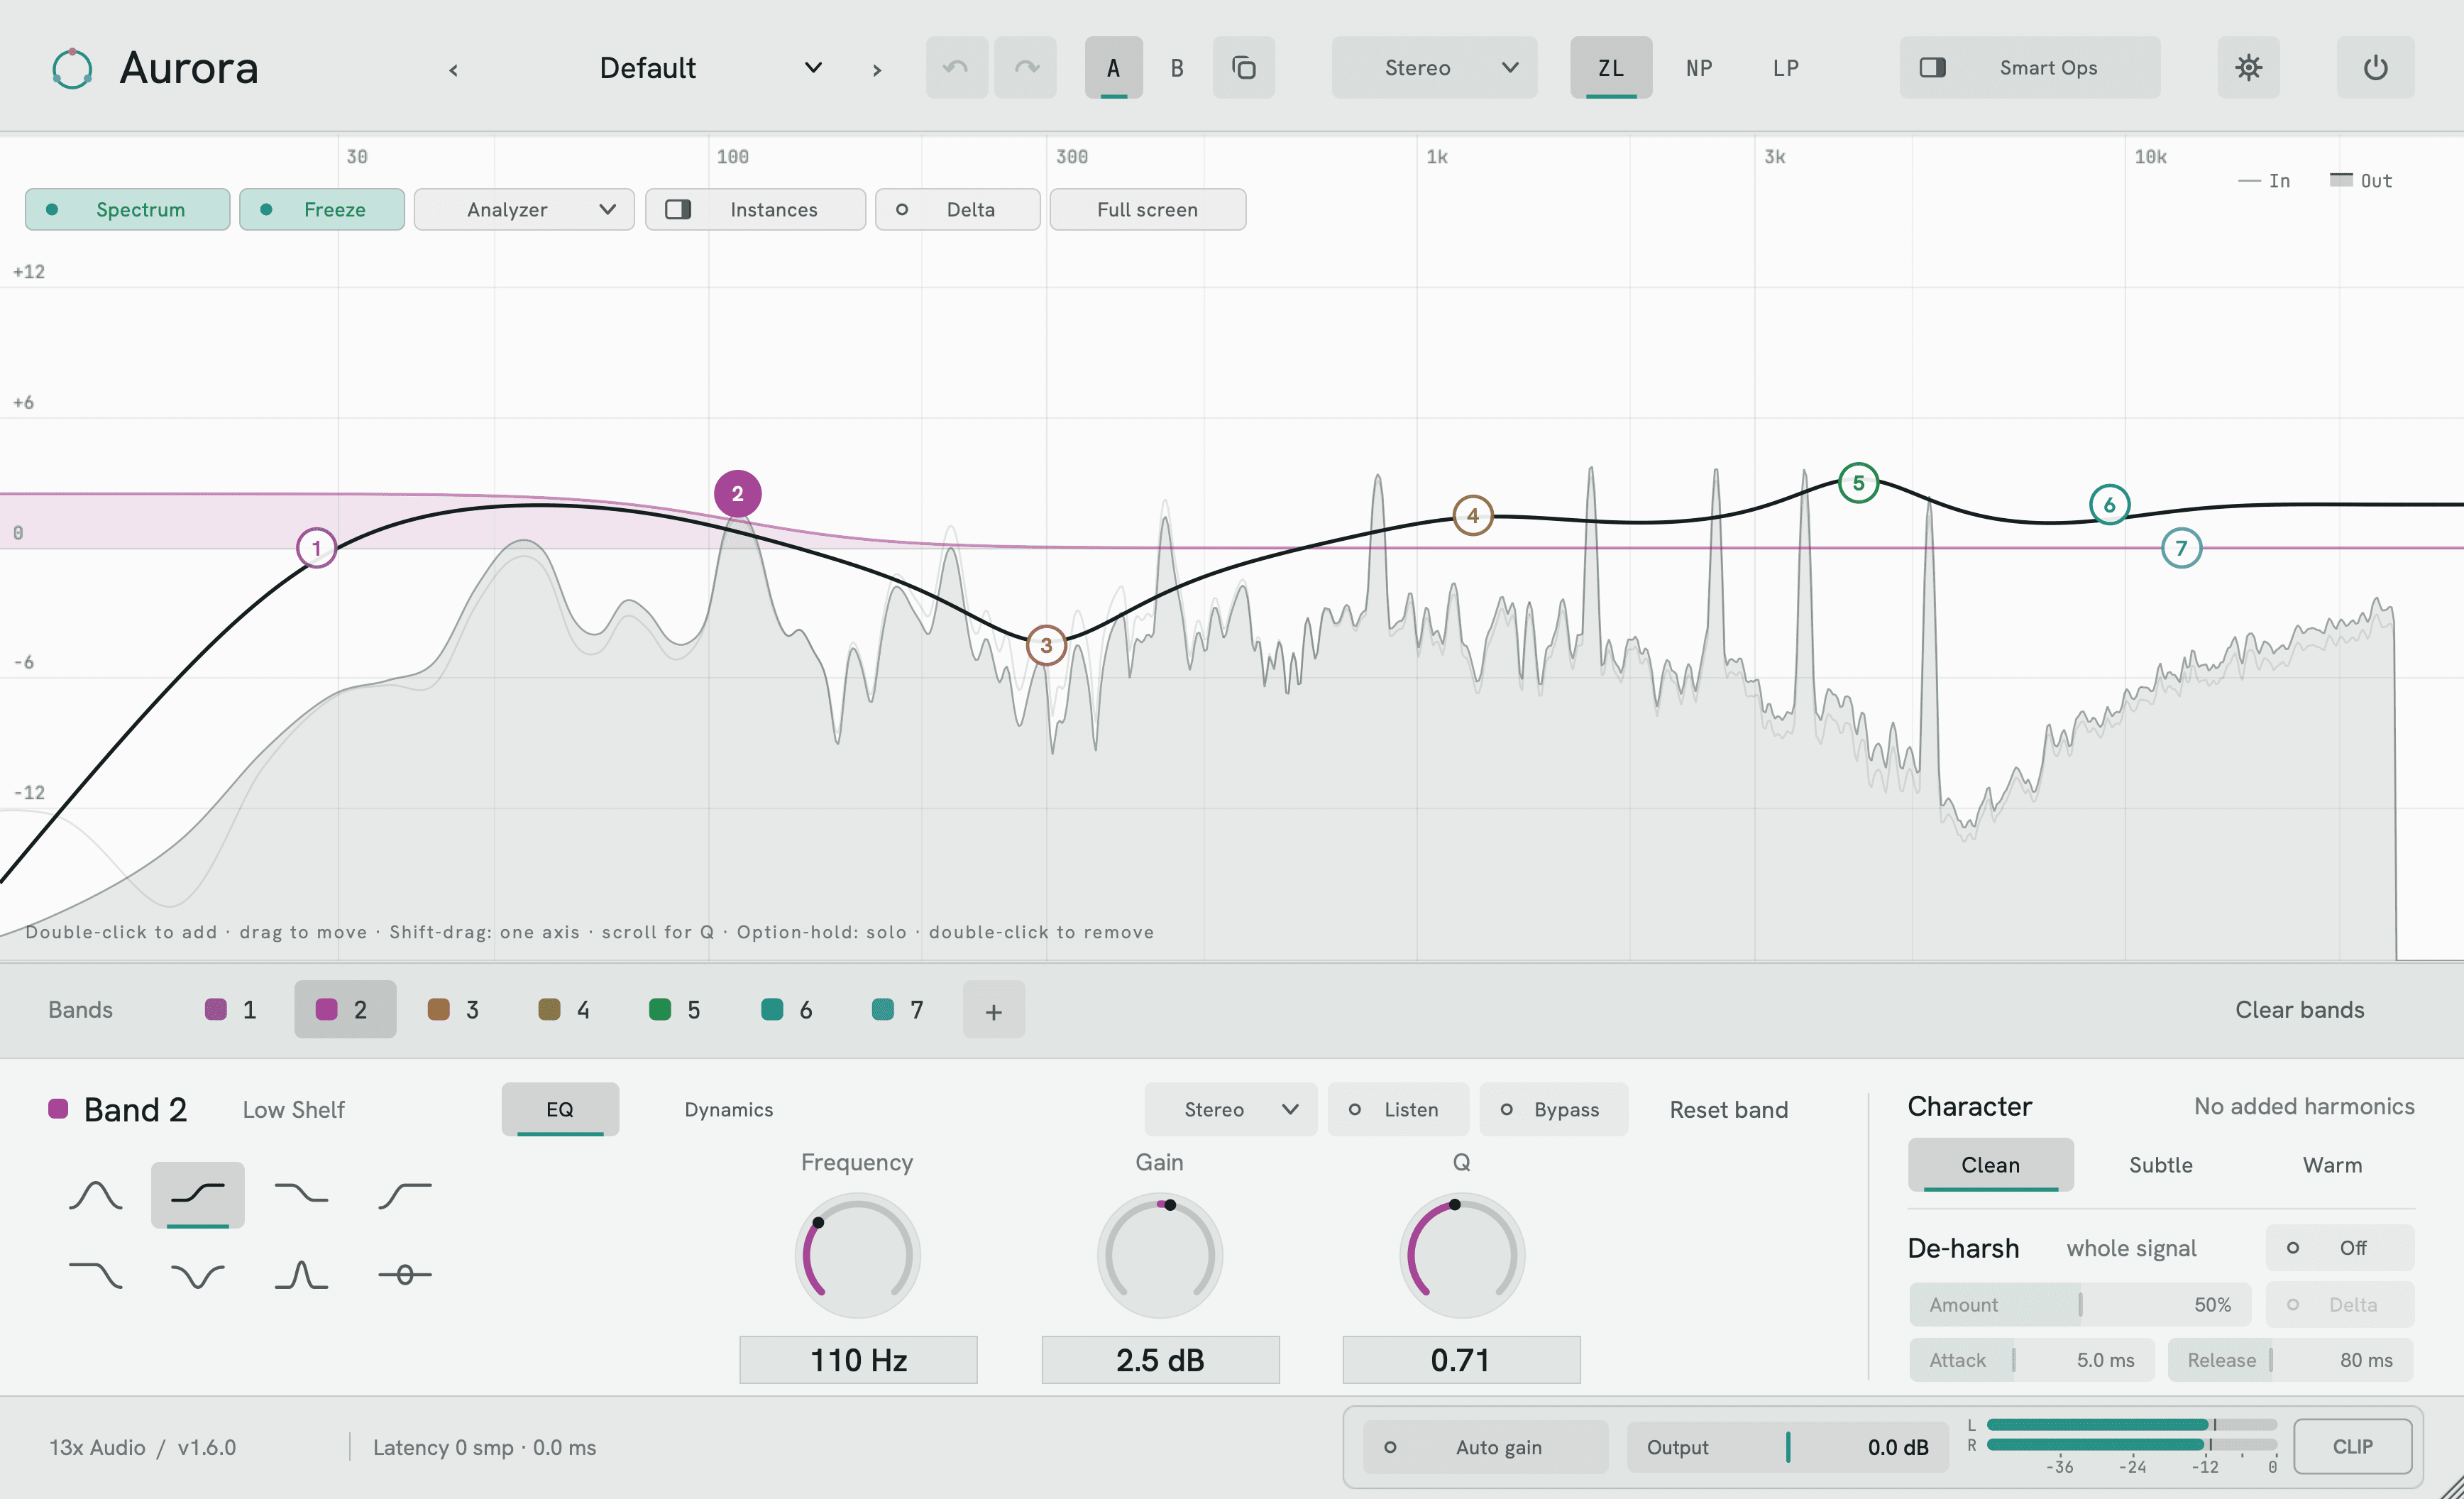Click the power bypass icon

pyautogui.click(x=2376, y=68)
